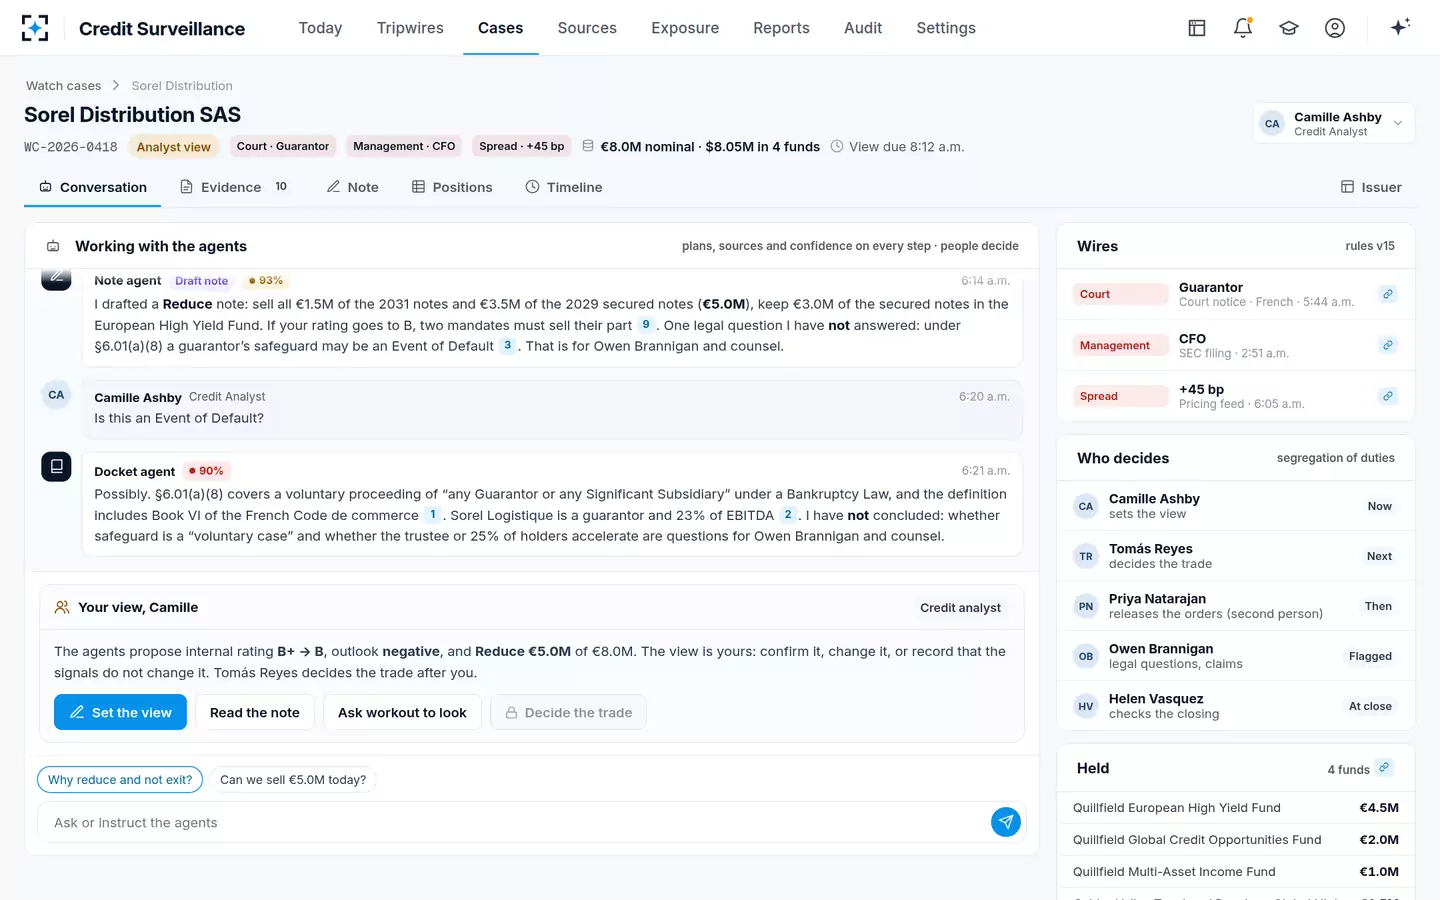The image size is (1440, 900).
Task: Click Ask workout to look button
Action: pyautogui.click(x=402, y=712)
